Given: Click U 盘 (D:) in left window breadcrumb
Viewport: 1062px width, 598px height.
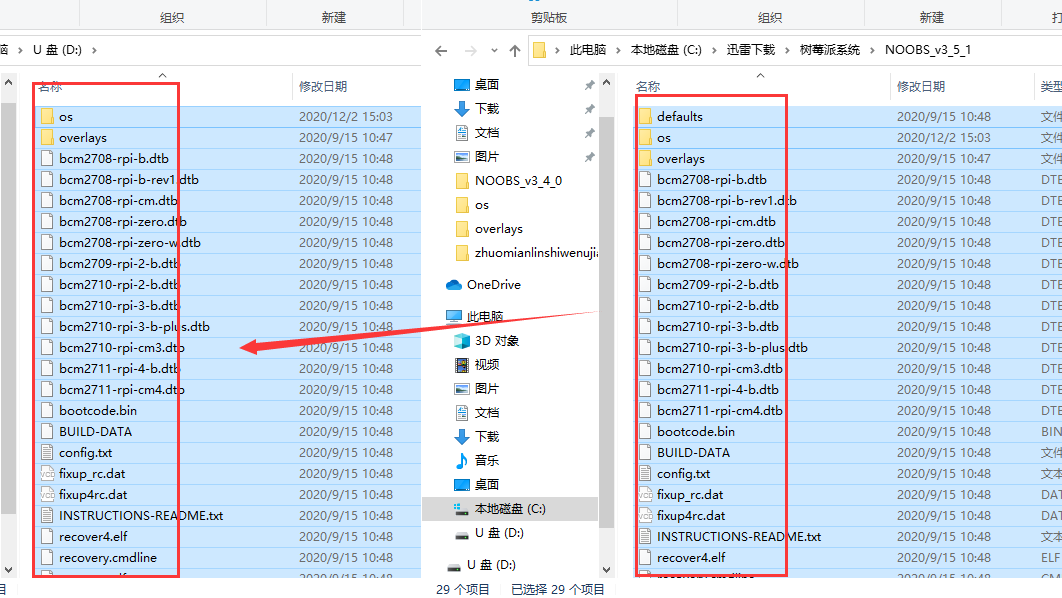Looking at the screenshot, I should click(x=57, y=50).
